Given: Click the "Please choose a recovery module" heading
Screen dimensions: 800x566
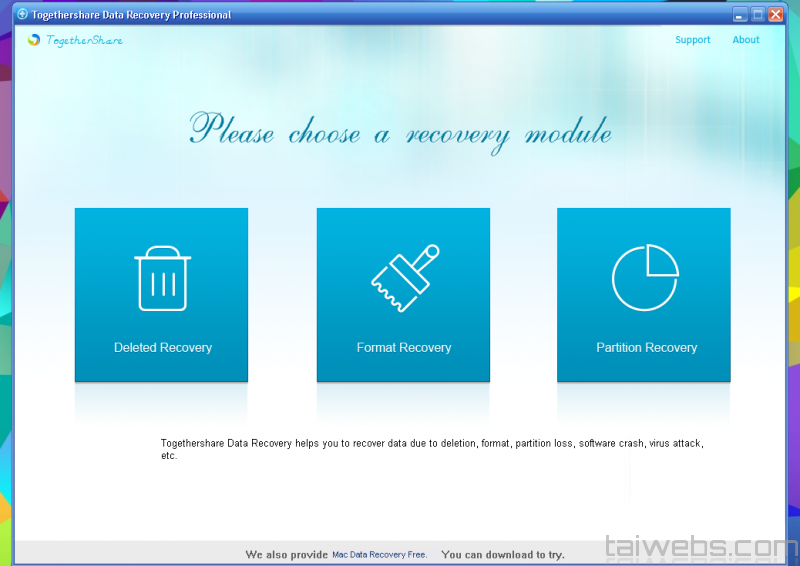Looking at the screenshot, I should tap(400, 132).
